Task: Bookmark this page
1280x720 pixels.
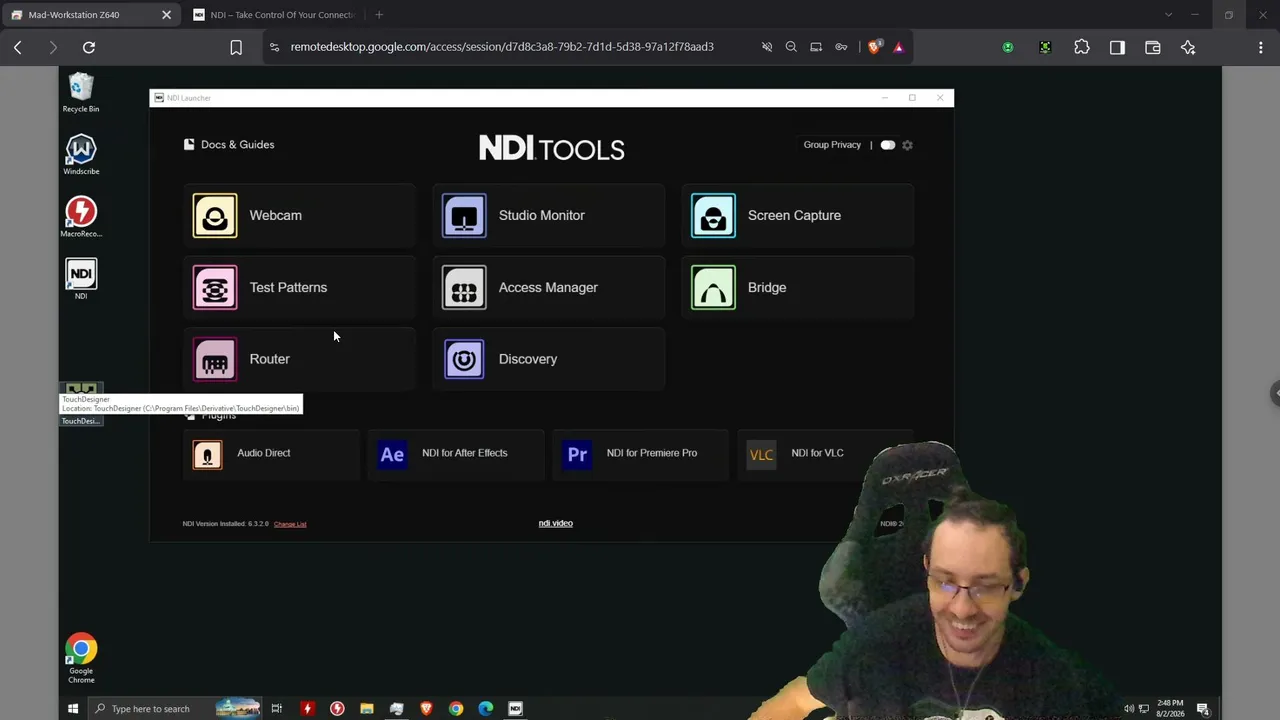Action: coord(236,47)
